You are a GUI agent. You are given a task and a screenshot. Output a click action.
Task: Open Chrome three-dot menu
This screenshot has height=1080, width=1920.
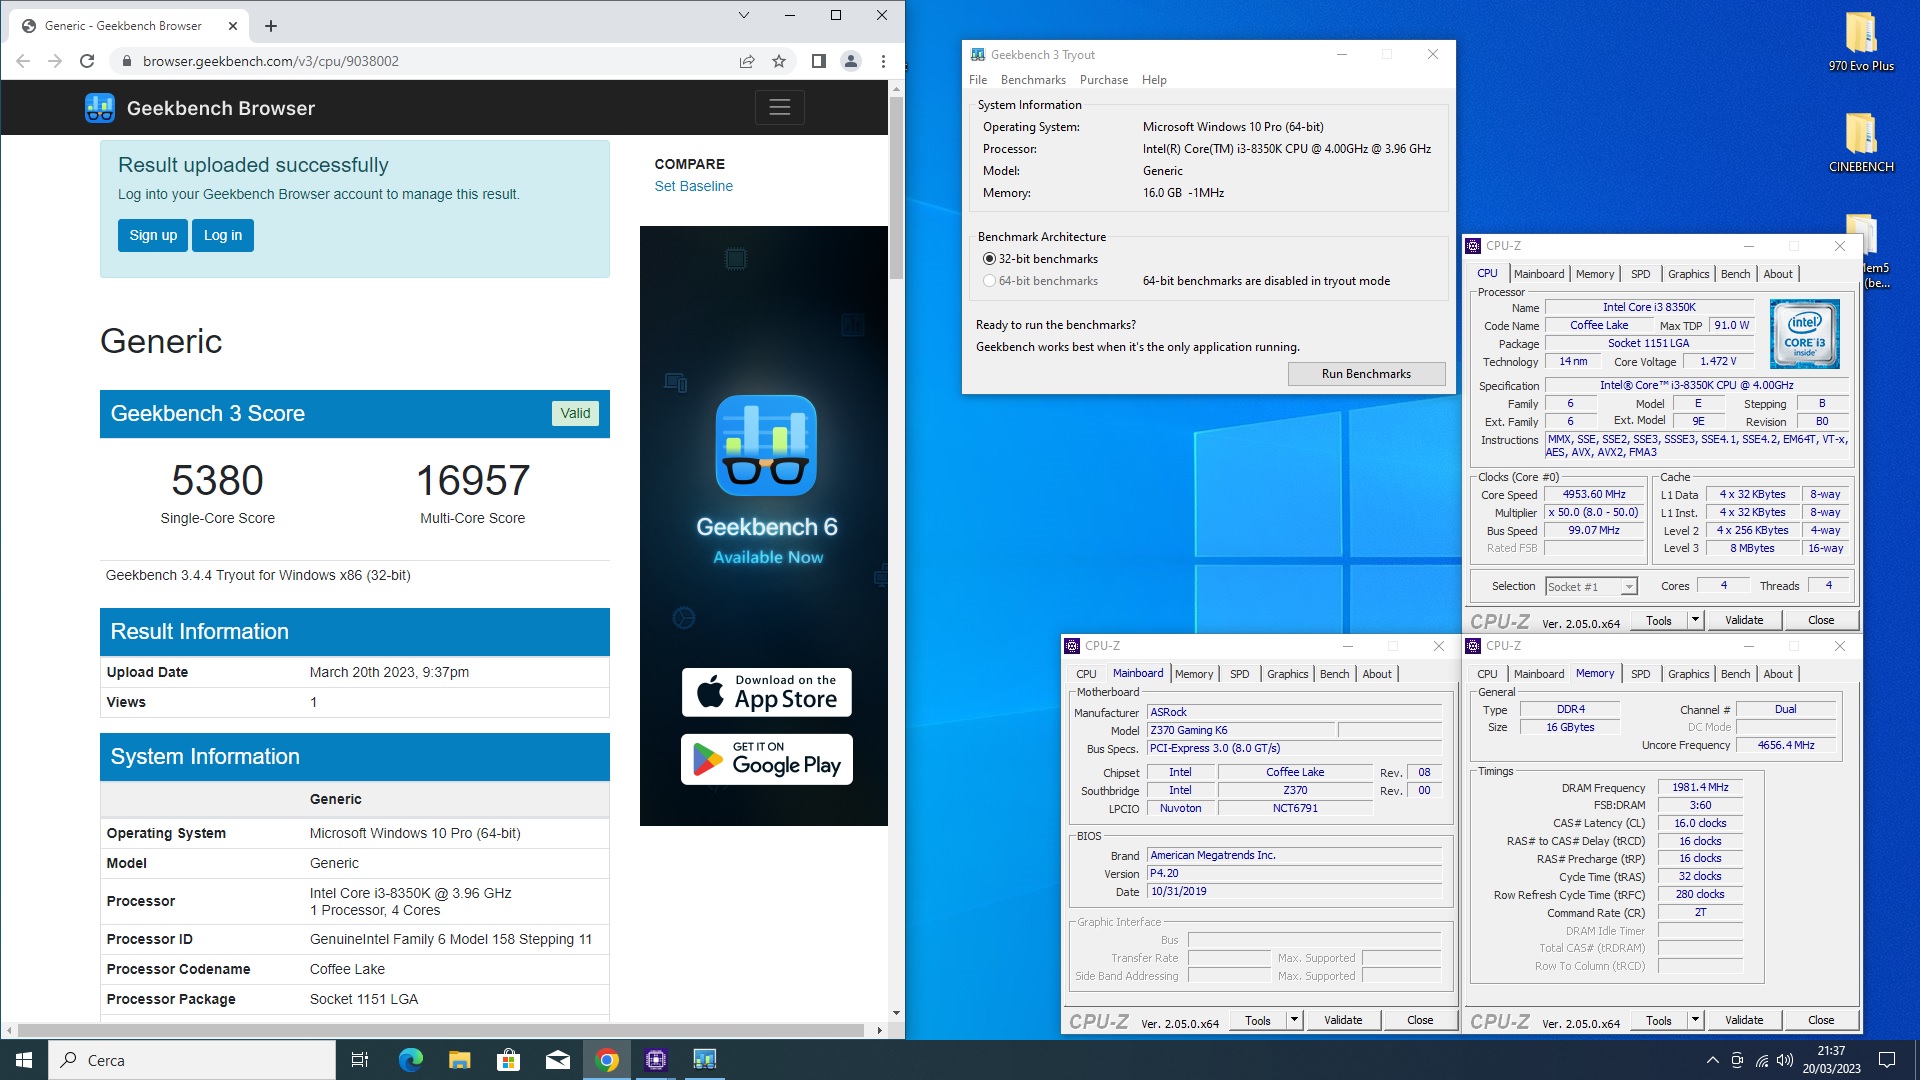point(883,61)
